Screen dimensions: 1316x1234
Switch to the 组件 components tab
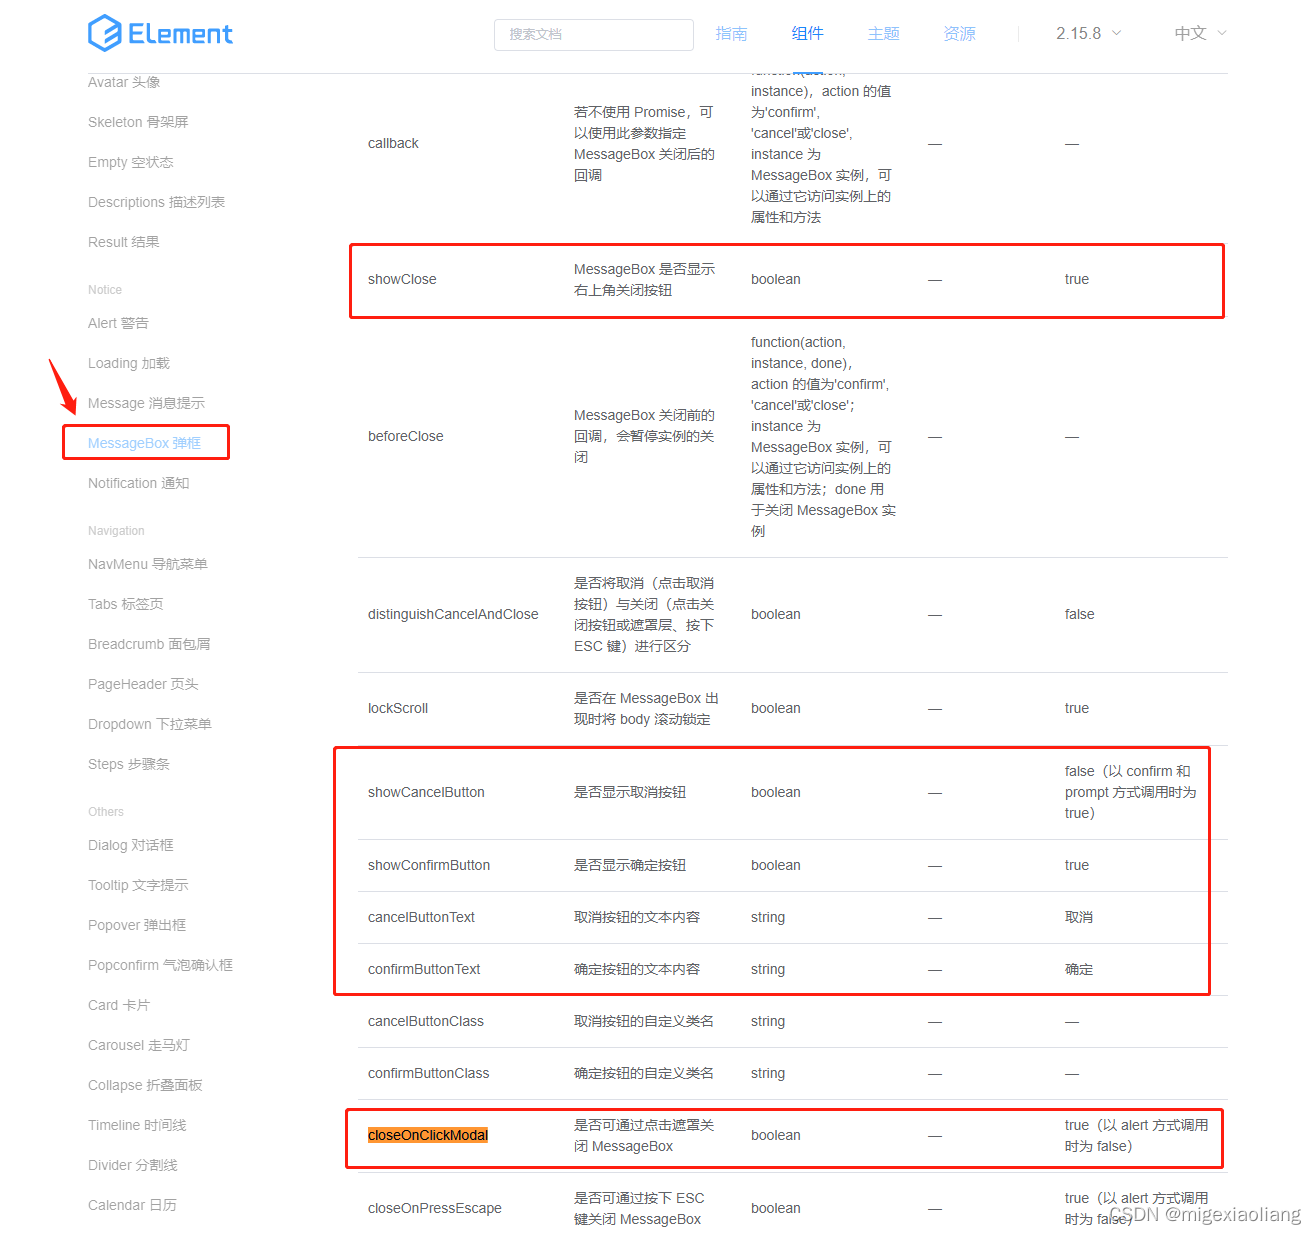point(807,34)
